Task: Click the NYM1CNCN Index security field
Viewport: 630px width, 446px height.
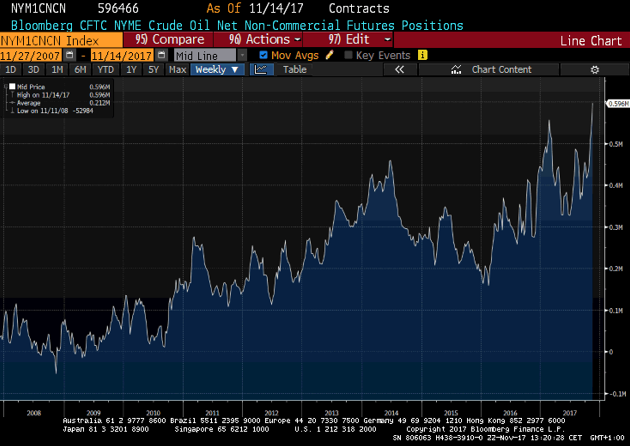Action: point(61,40)
